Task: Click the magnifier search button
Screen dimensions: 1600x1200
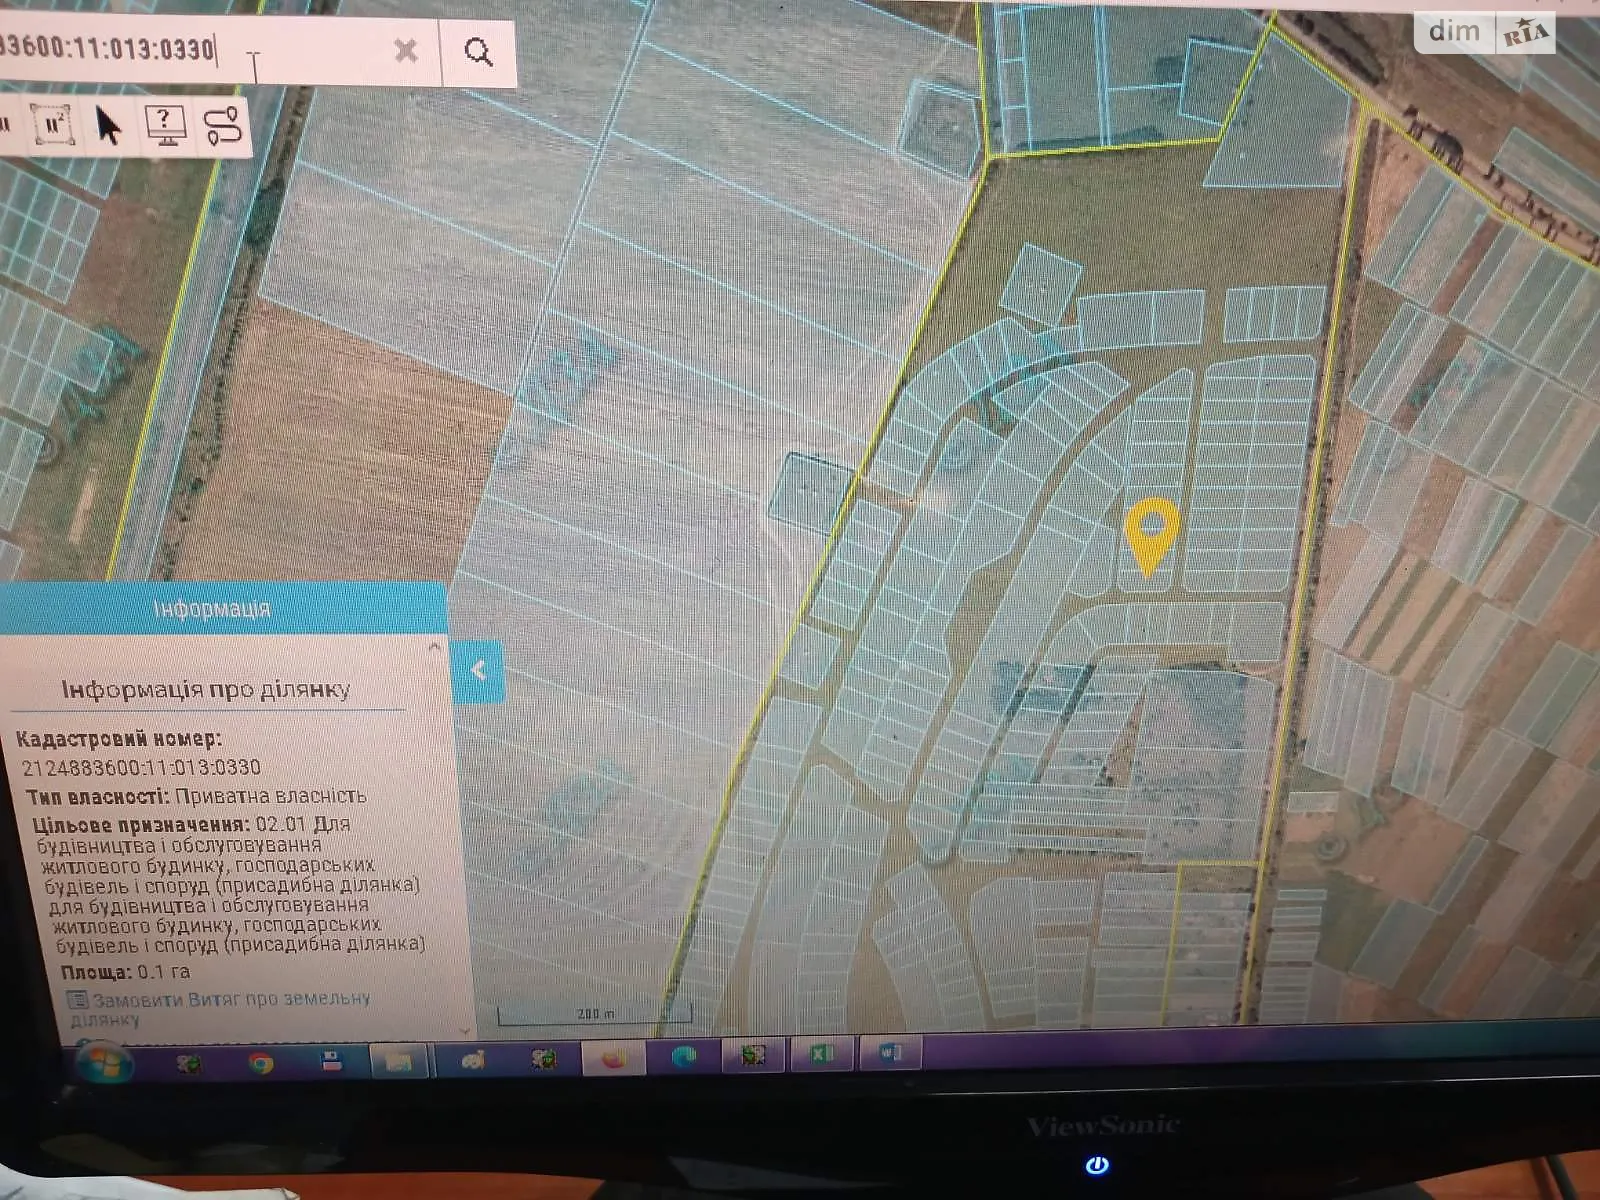Action: [479, 52]
